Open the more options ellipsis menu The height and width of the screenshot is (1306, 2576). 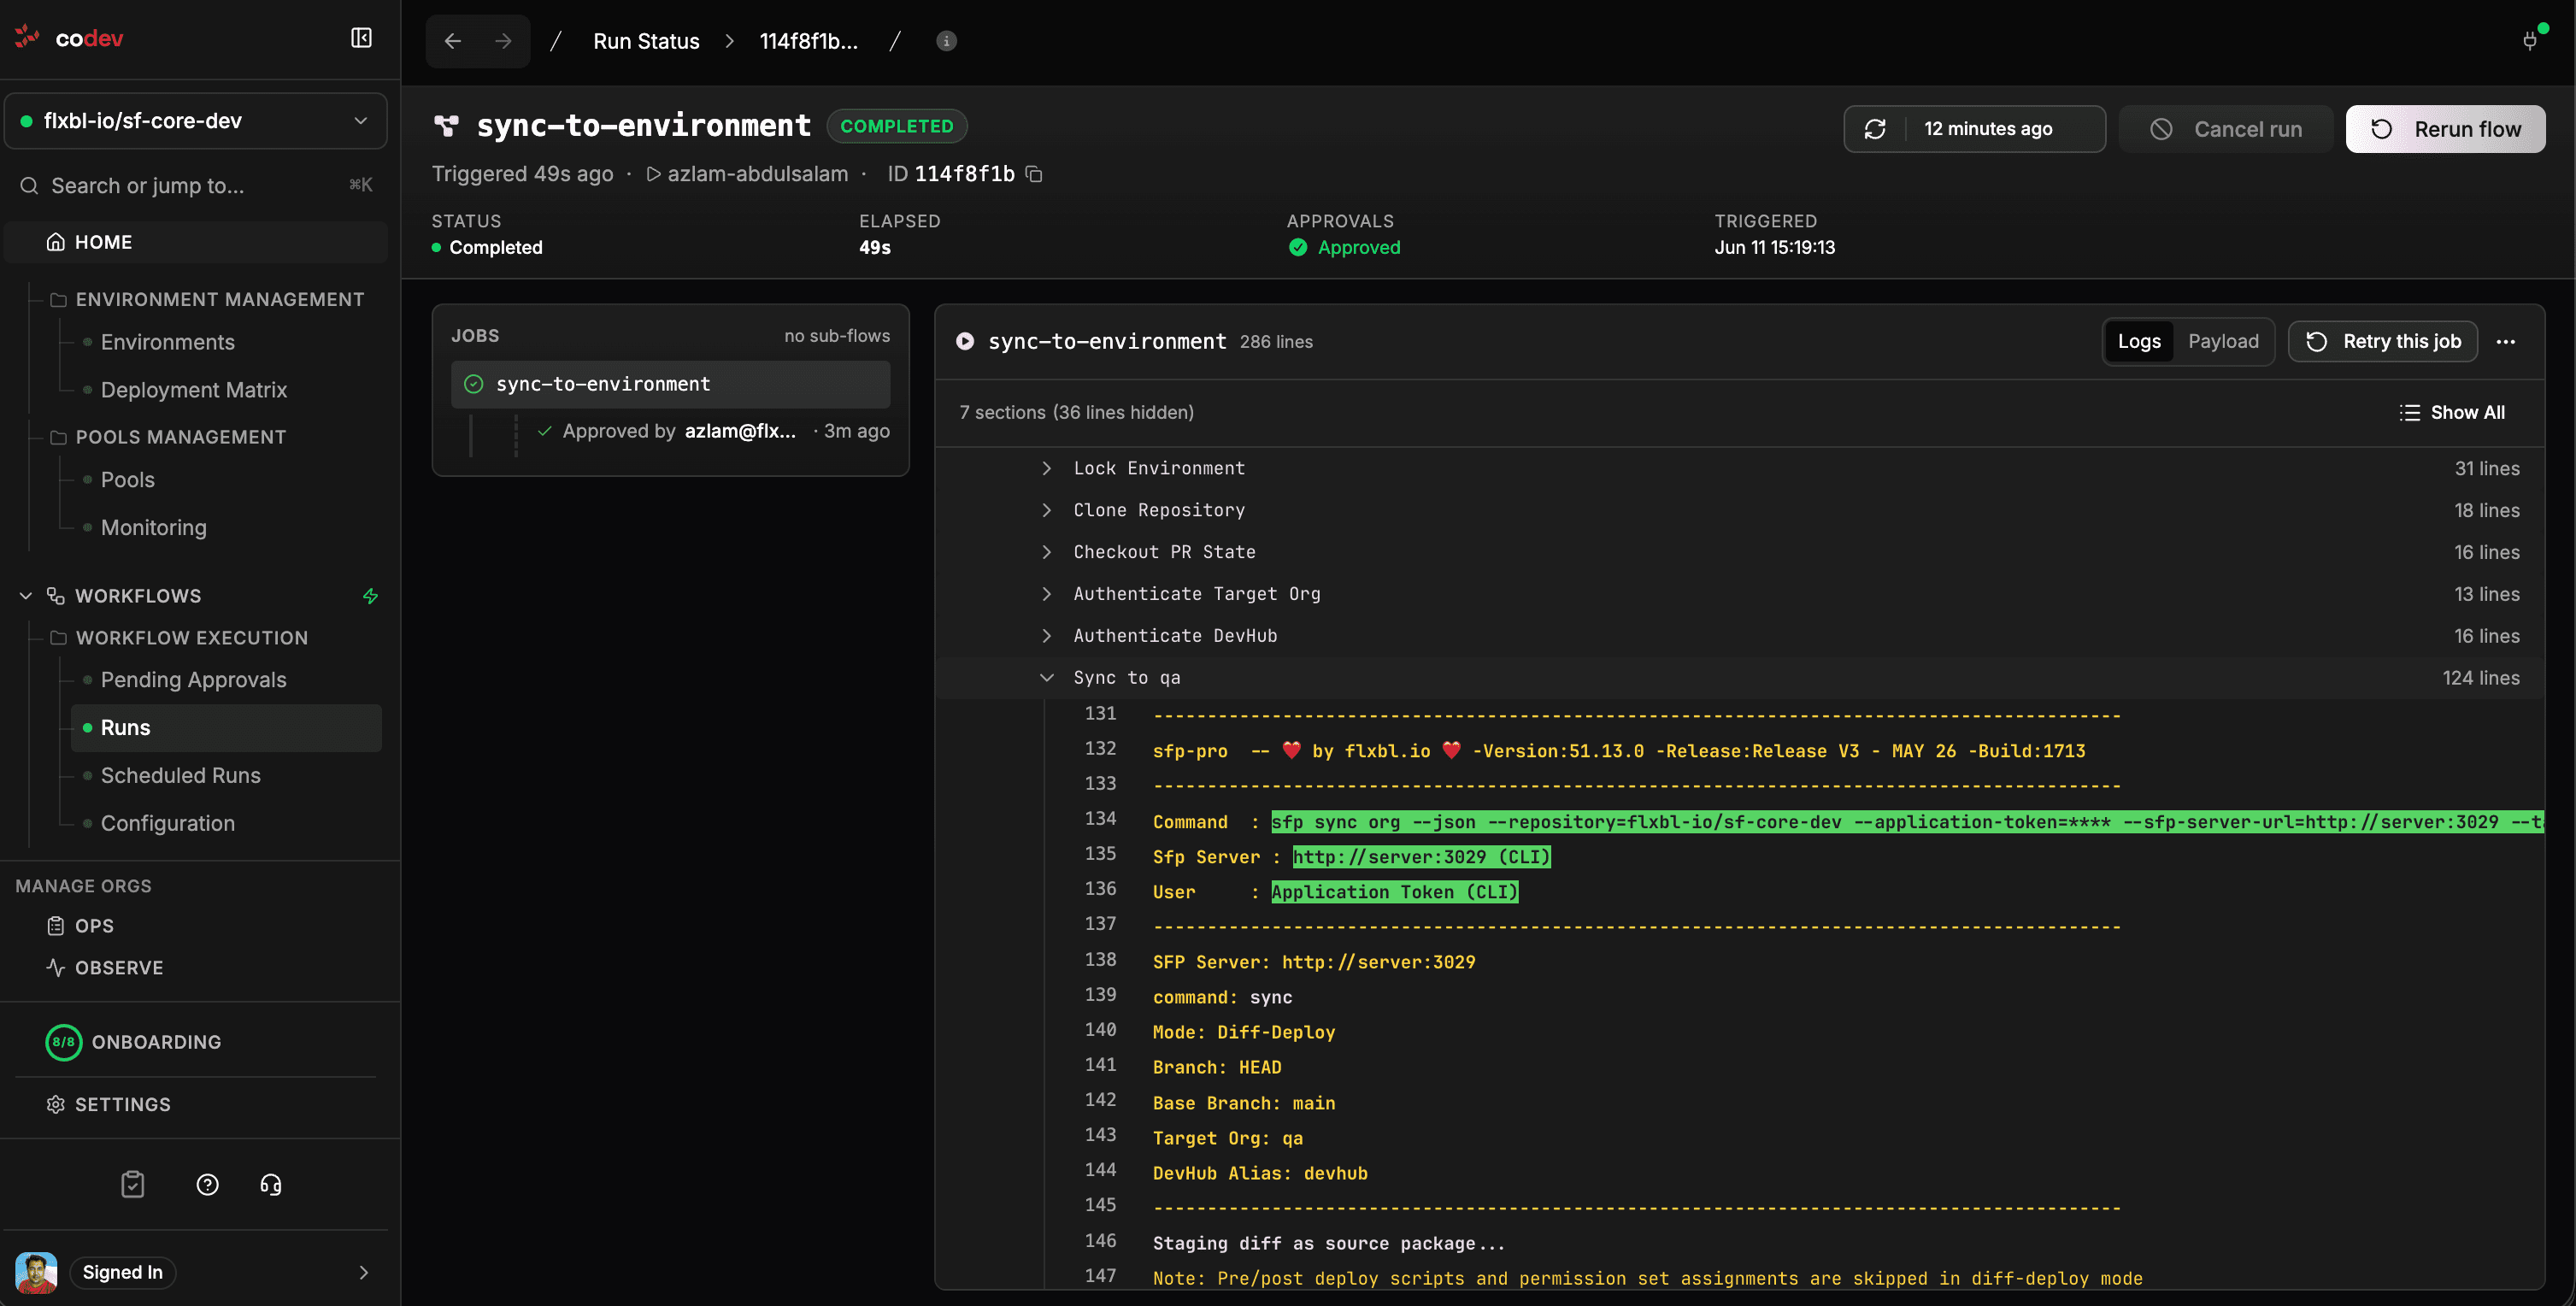click(2505, 342)
